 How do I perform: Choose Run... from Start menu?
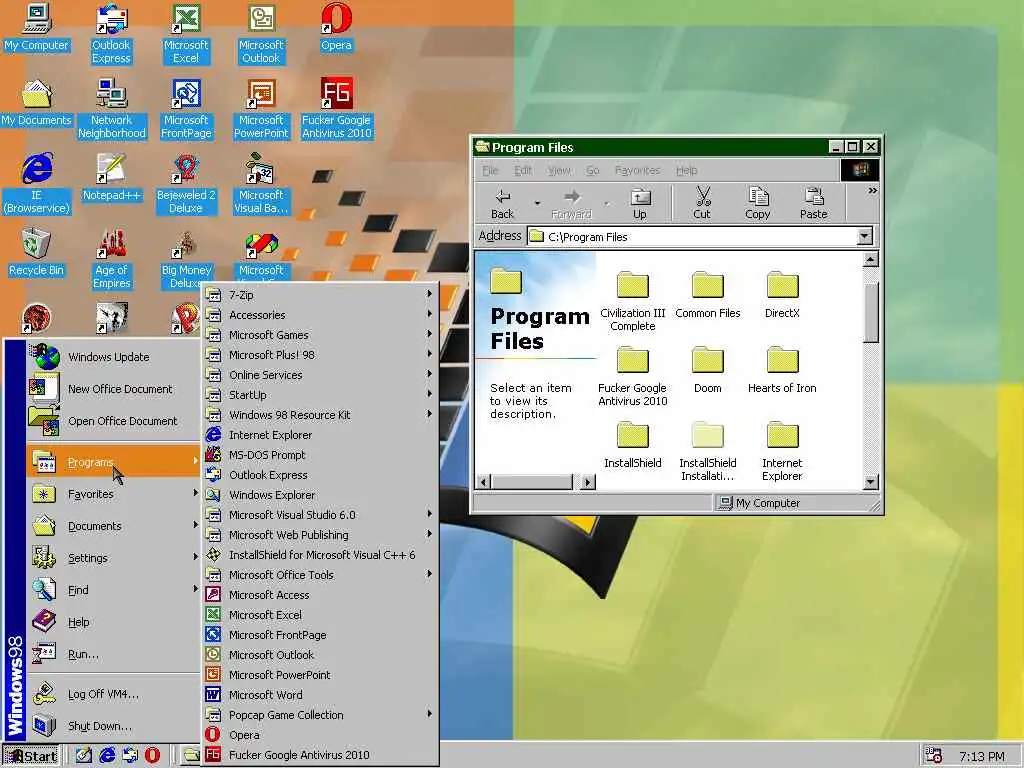114,654
